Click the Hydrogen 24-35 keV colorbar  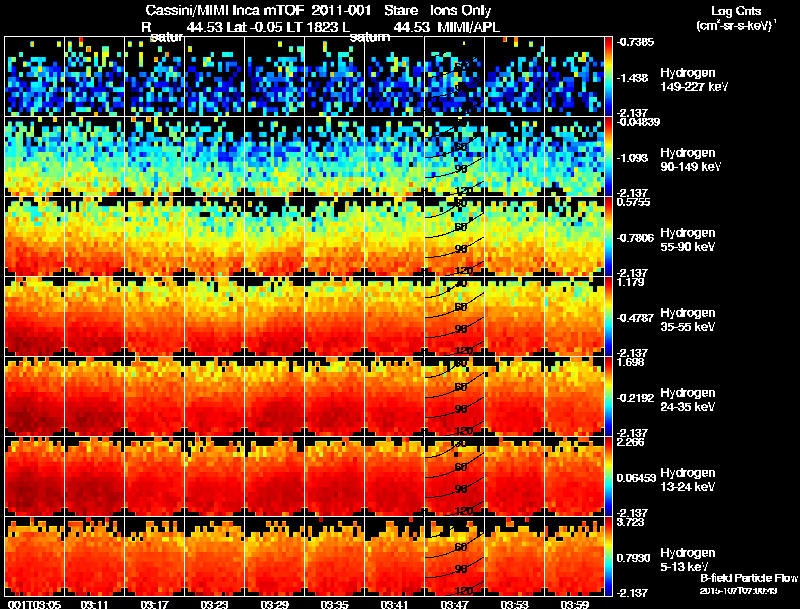[608, 397]
